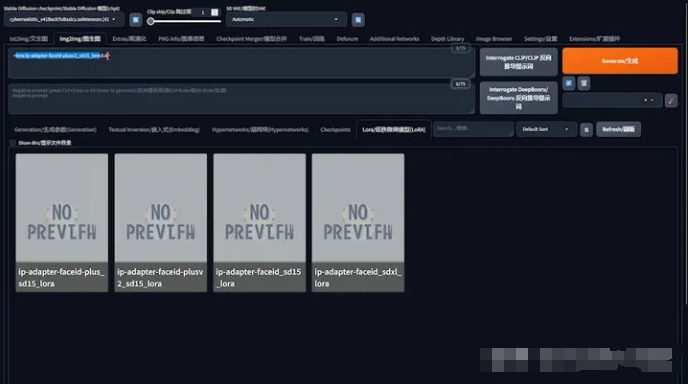Screen dimensions: 688x384
Task: Refresh the checkpoint list with the blue icon
Action: pos(136,20)
